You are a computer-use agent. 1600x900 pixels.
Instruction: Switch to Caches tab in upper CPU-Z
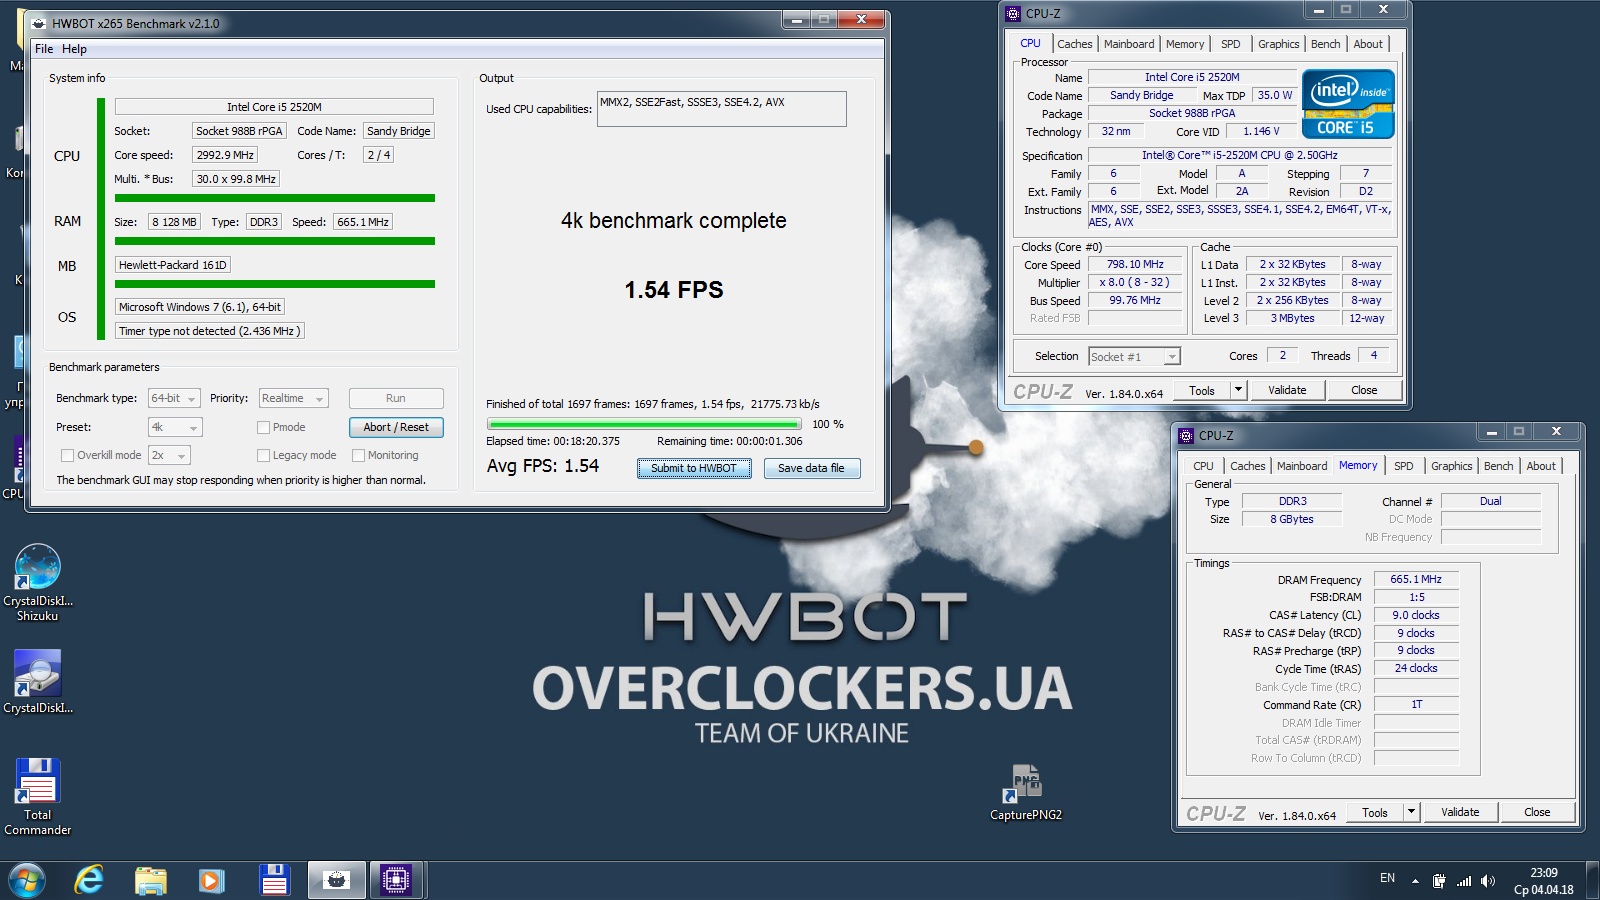tap(1075, 44)
